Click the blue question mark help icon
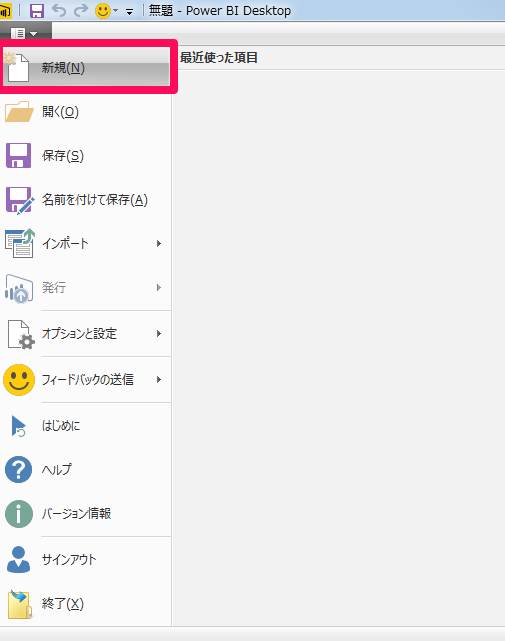This screenshot has width=505, height=641. point(18,470)
